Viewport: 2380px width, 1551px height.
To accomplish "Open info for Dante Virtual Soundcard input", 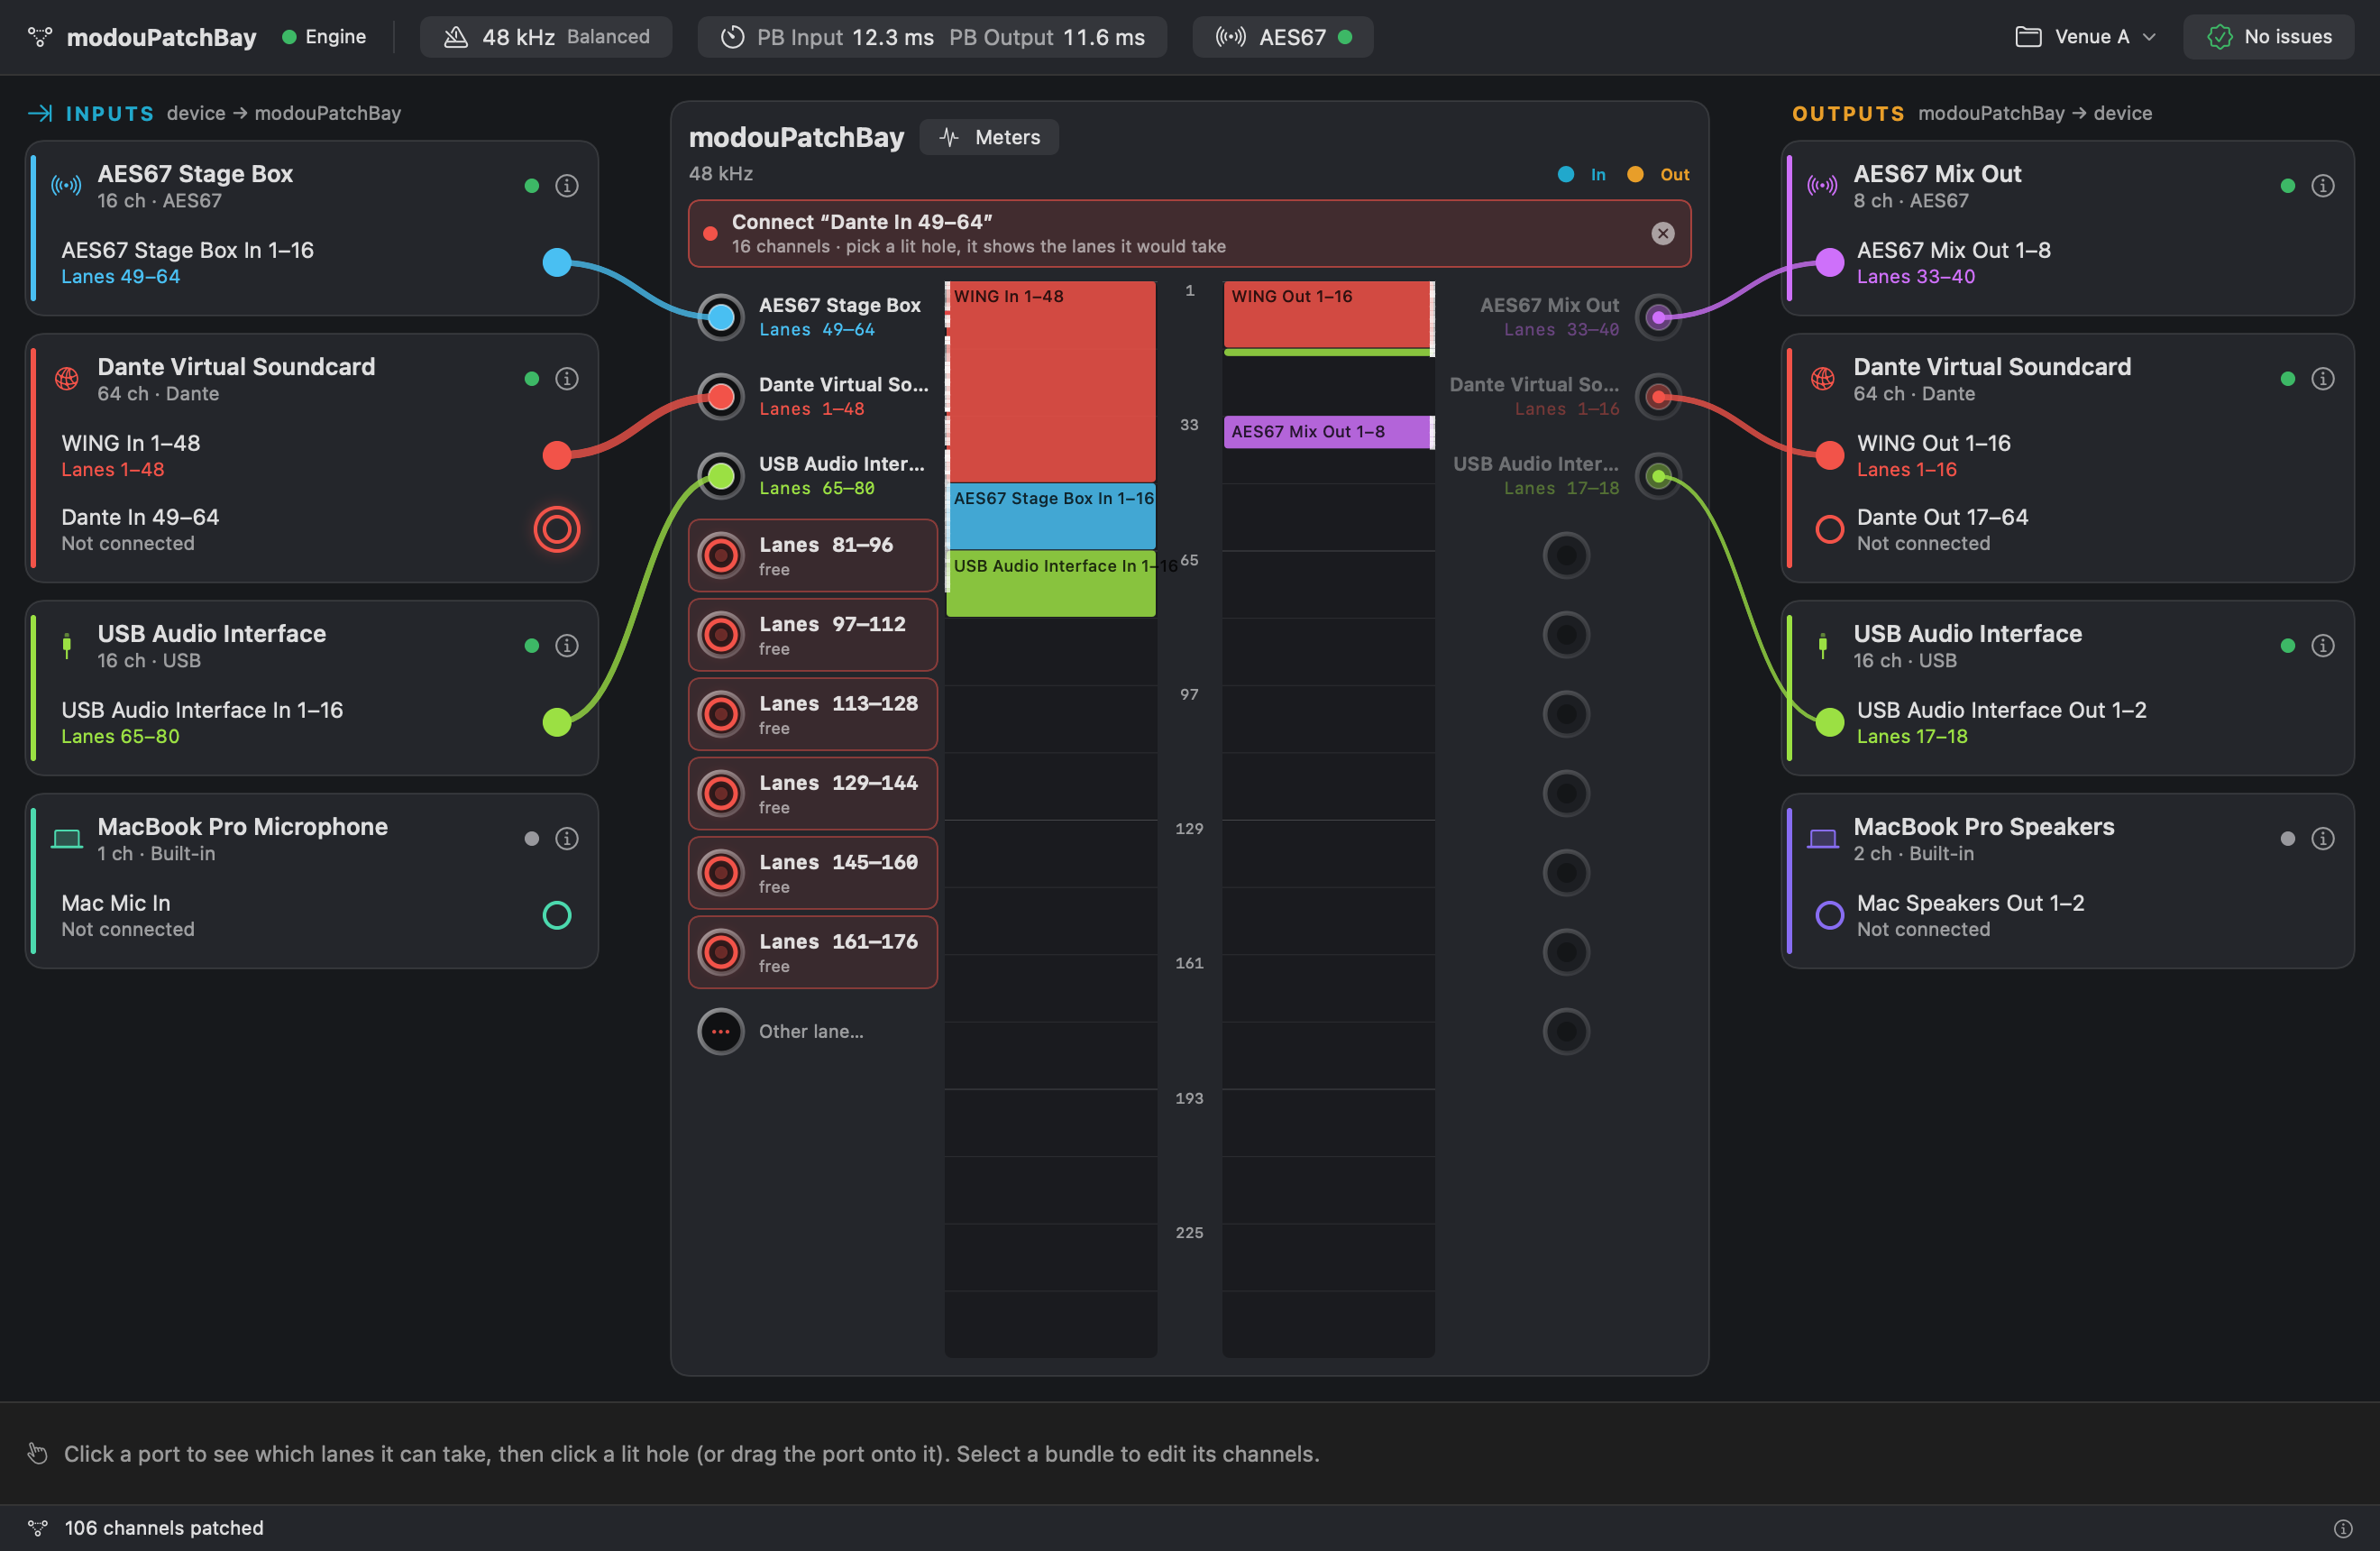I will [x=567, y=379].
